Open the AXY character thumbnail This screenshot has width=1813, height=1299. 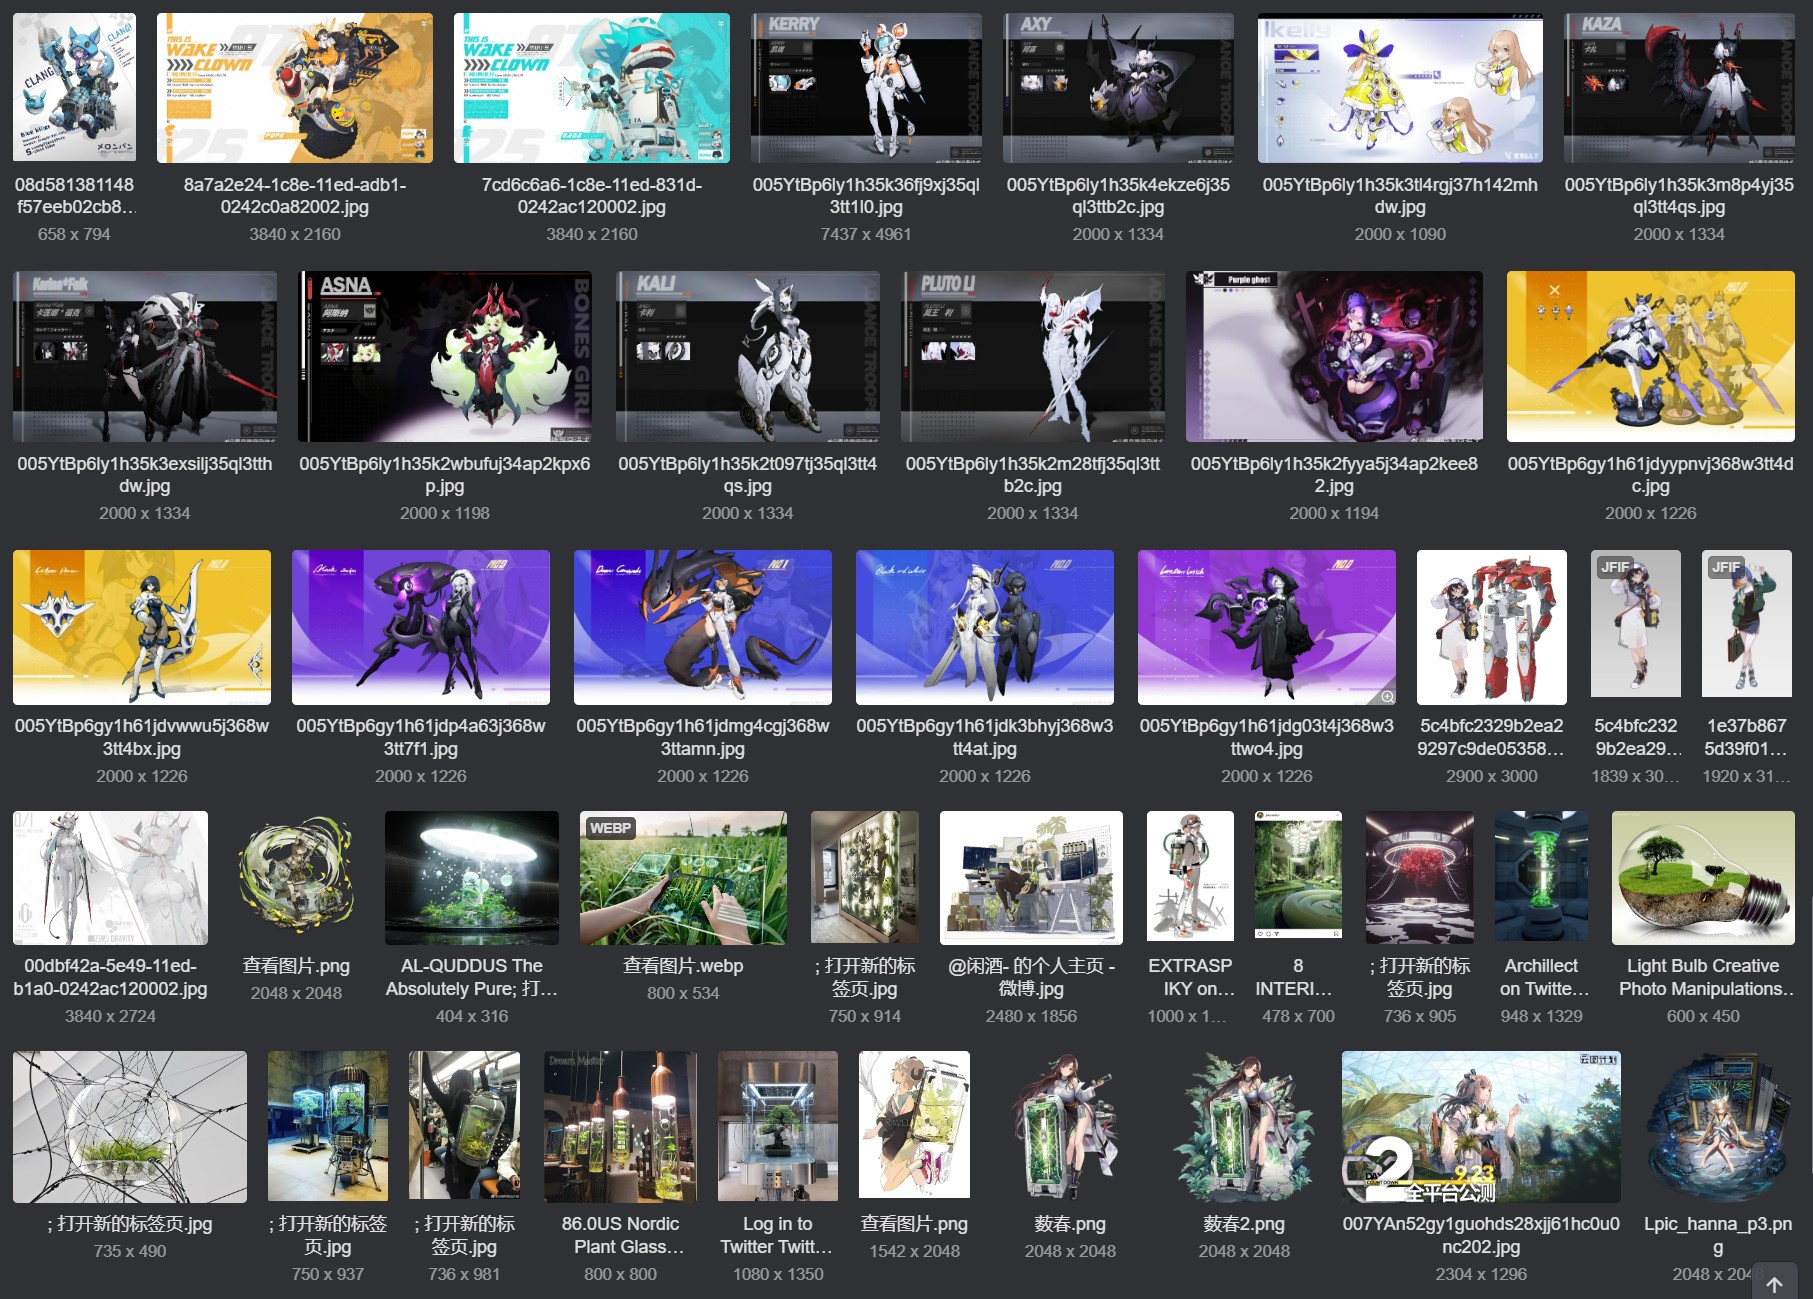(x=1118, y=88)
